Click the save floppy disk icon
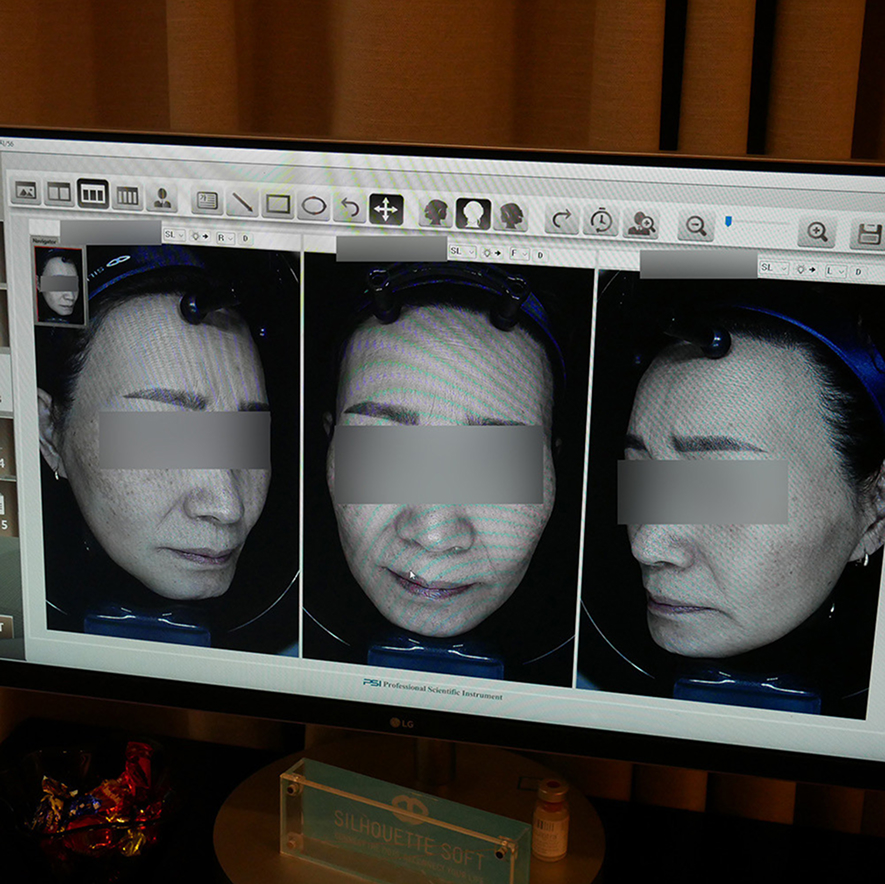 tap(868, 235)
